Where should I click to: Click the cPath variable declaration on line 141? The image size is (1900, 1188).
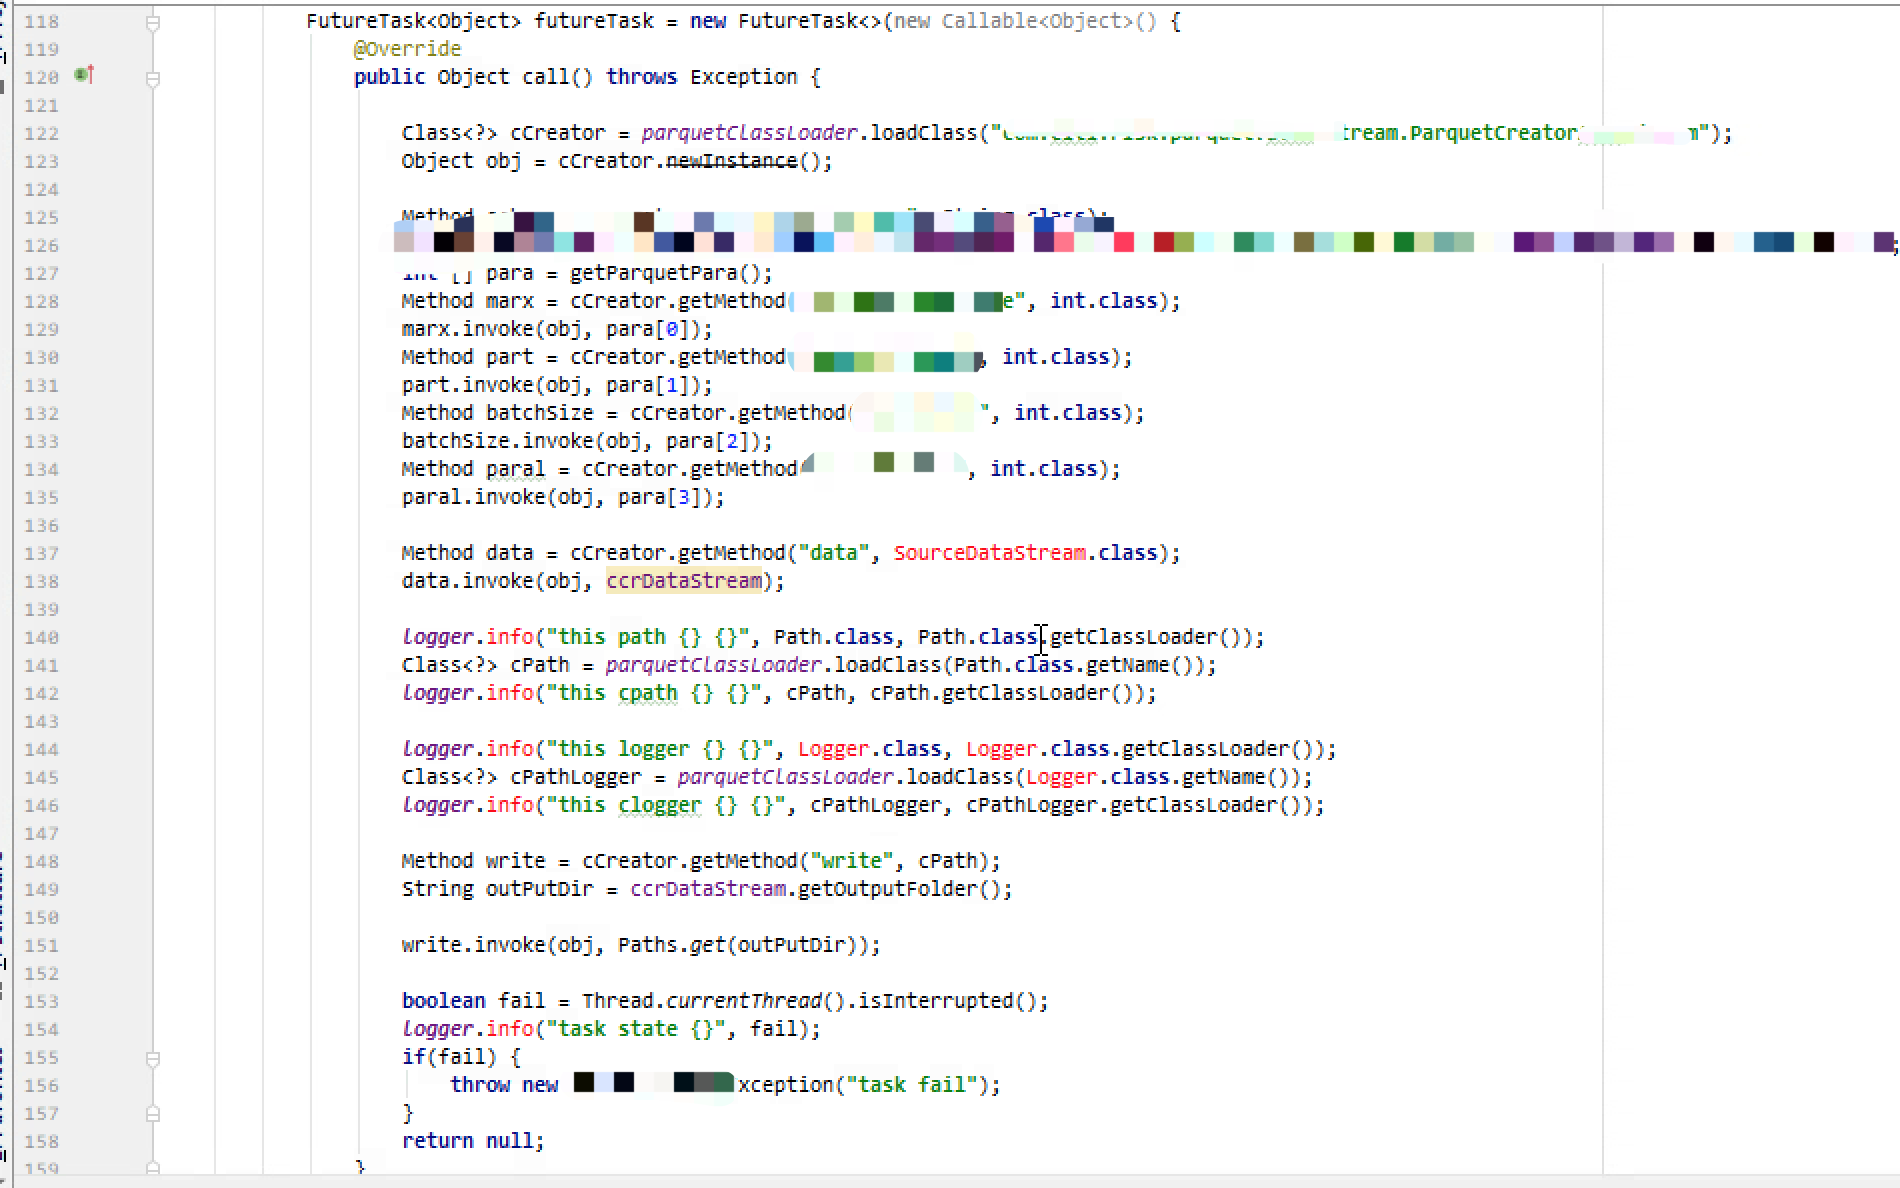539,665
